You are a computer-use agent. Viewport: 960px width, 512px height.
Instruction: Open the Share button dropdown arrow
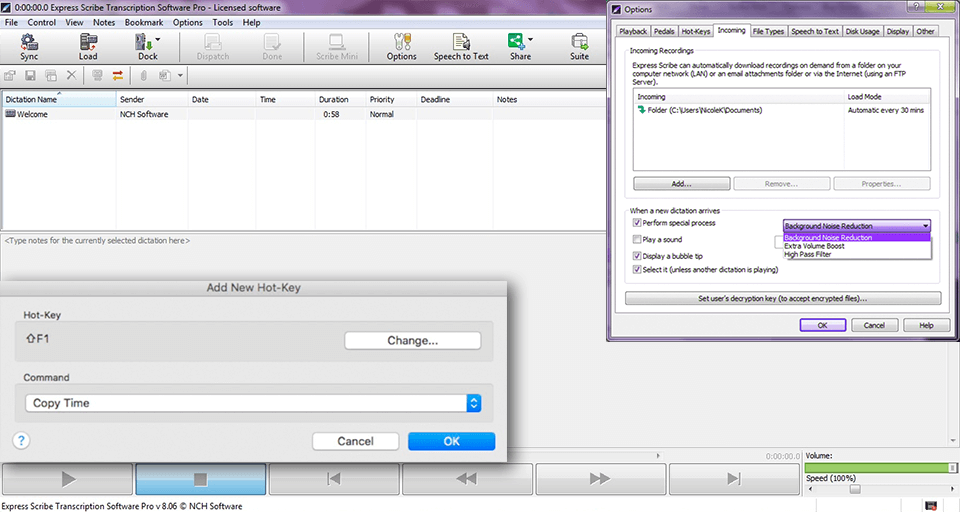pyautogui.click(x=530, y=39)
